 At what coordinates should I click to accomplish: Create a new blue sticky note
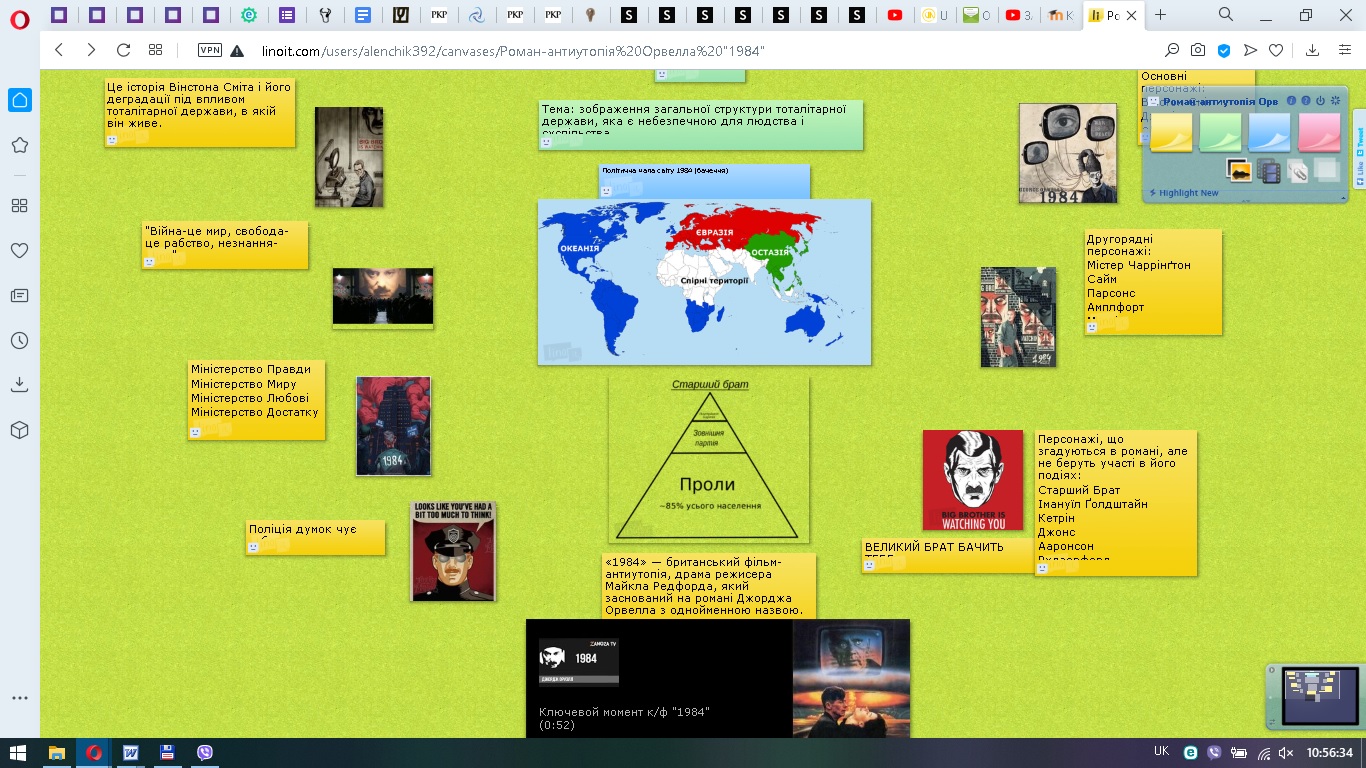pyautogui.click(x=1269, y=132)
